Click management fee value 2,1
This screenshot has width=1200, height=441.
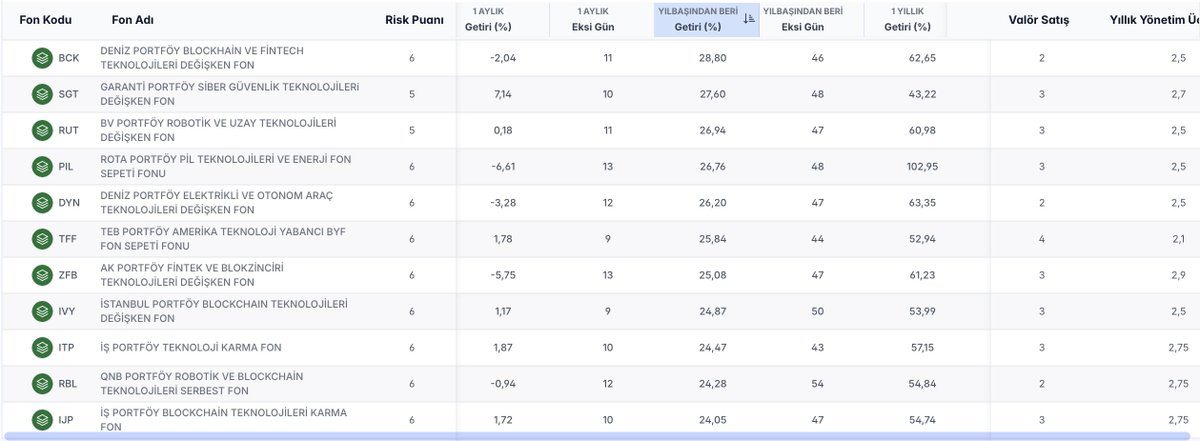tap(1178, 239)
